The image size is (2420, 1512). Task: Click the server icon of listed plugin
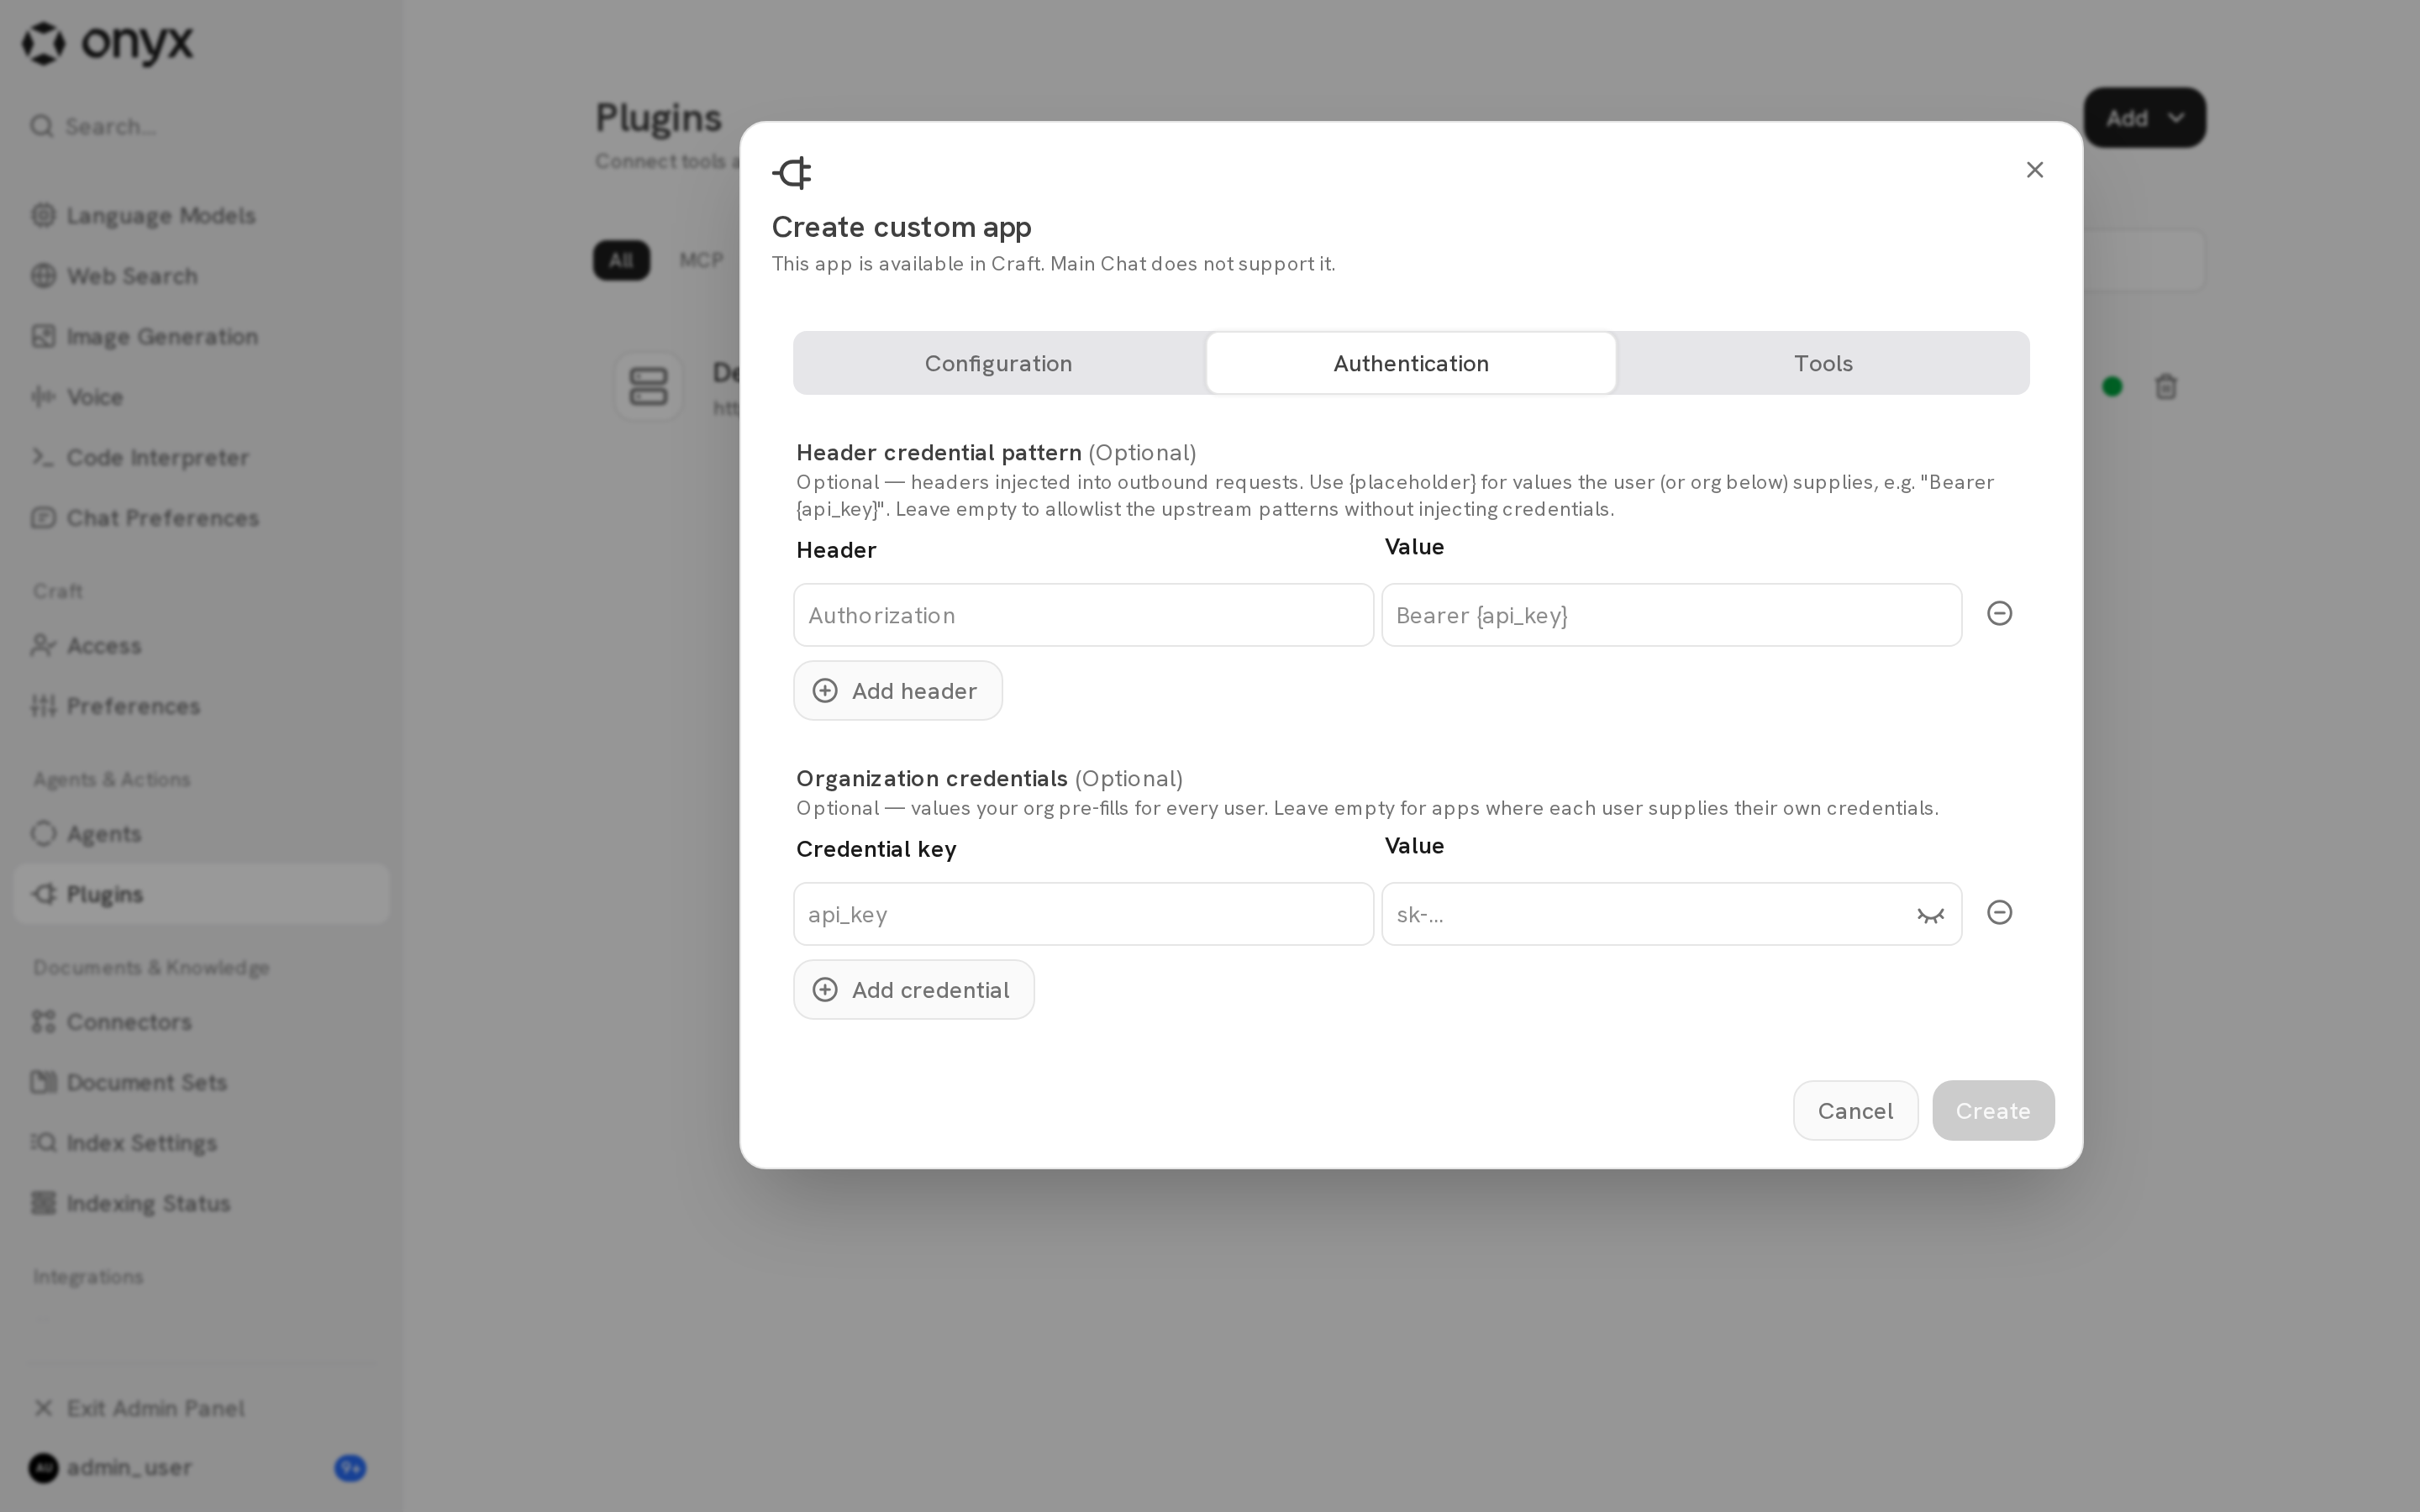[648, 387]
